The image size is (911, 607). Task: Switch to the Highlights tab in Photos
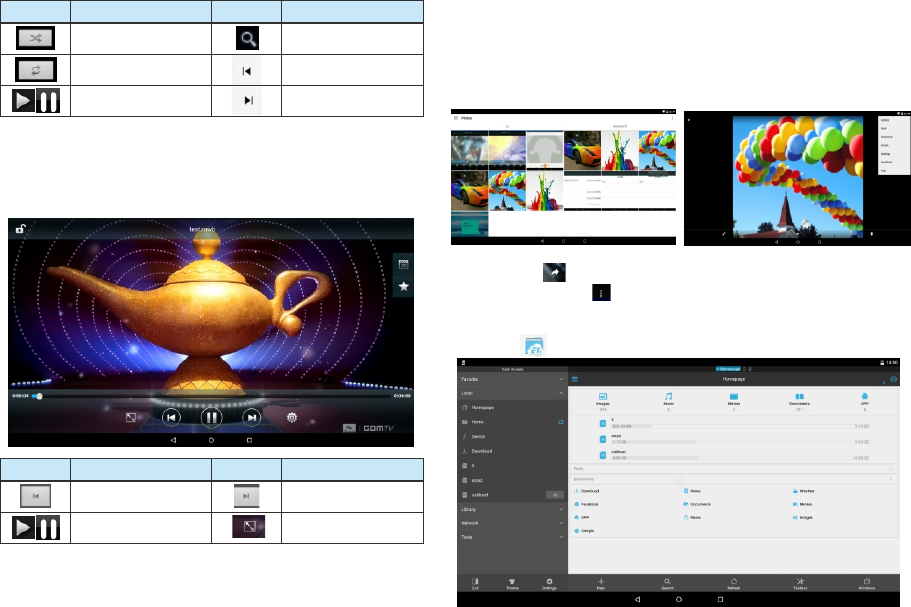620,126
